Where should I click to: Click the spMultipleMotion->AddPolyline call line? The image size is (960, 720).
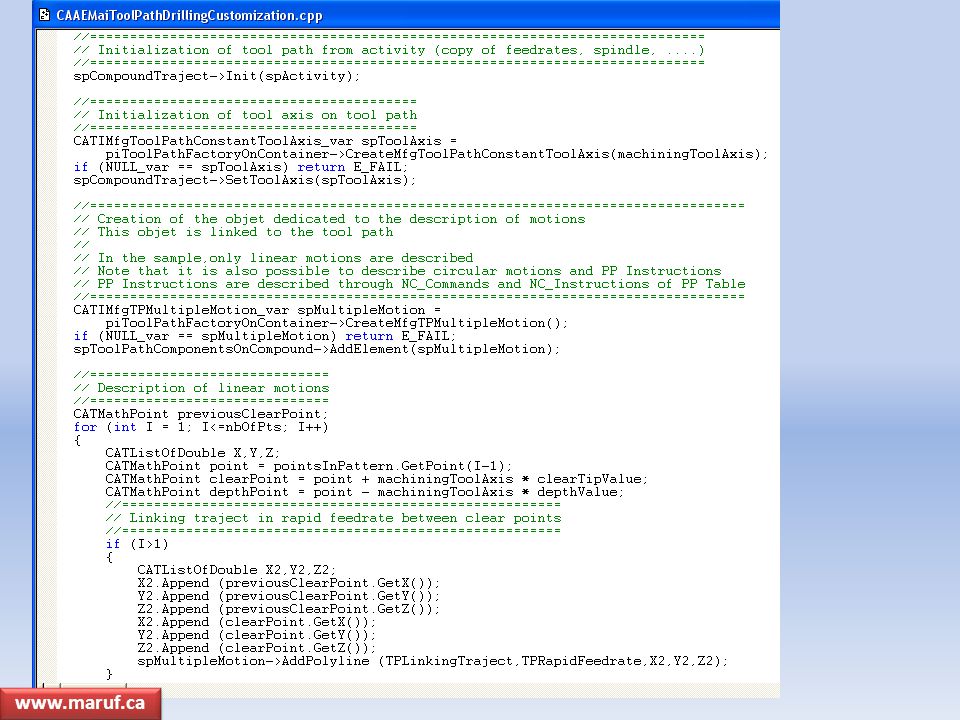[432, 661]
